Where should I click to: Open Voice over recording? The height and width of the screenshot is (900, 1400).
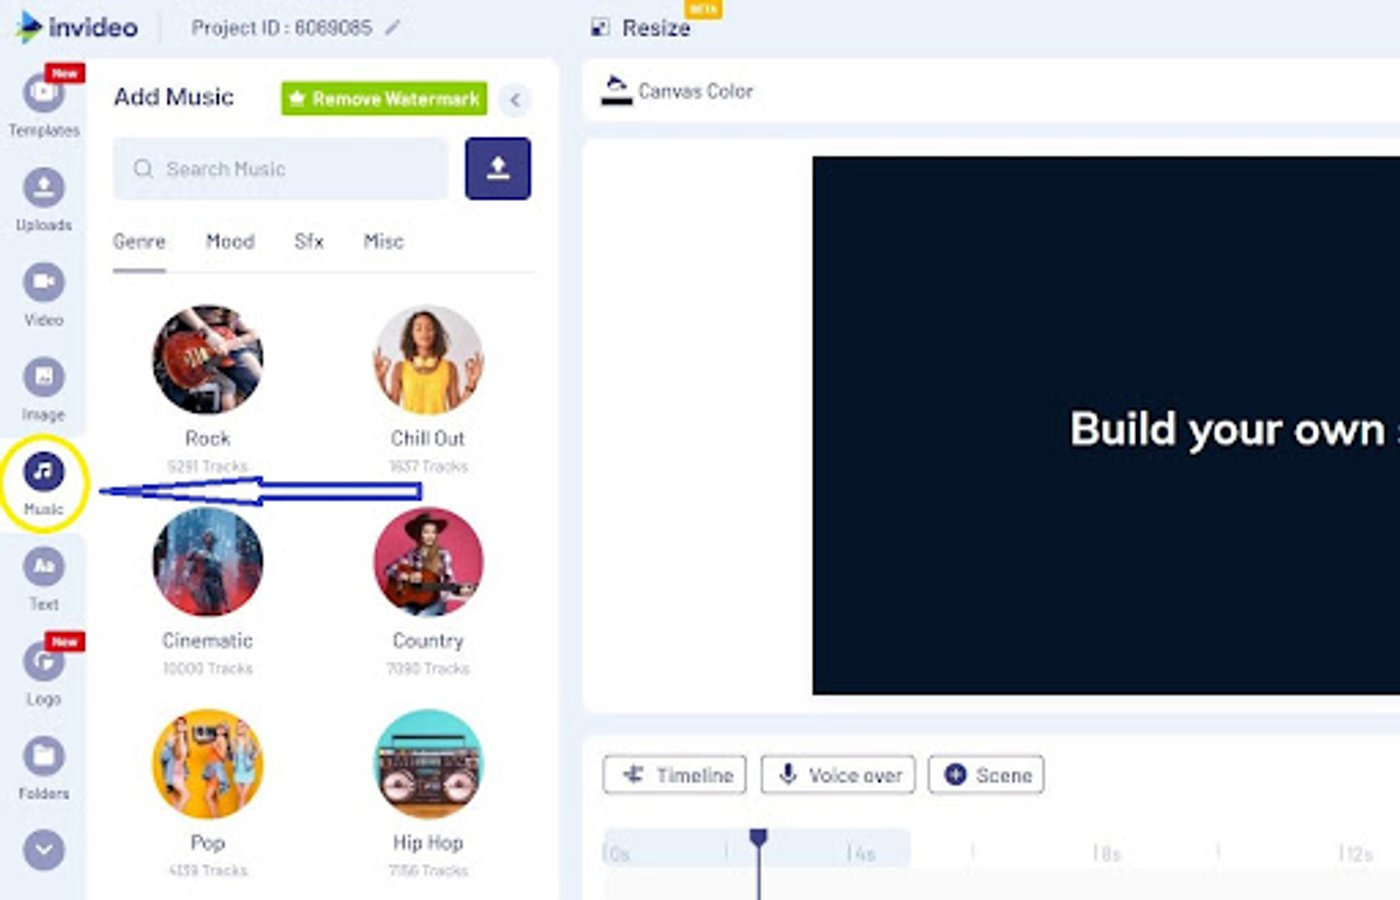click(837, 774)
